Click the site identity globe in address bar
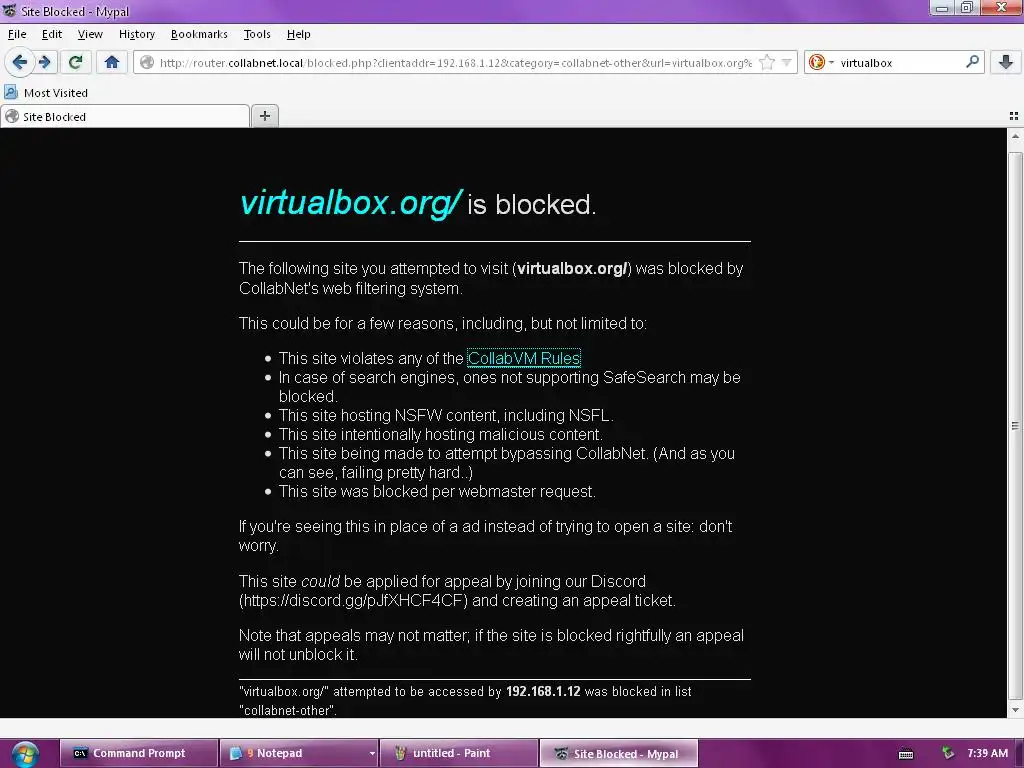Screen dimensions: 1024x768 click(x=147, y=63)
